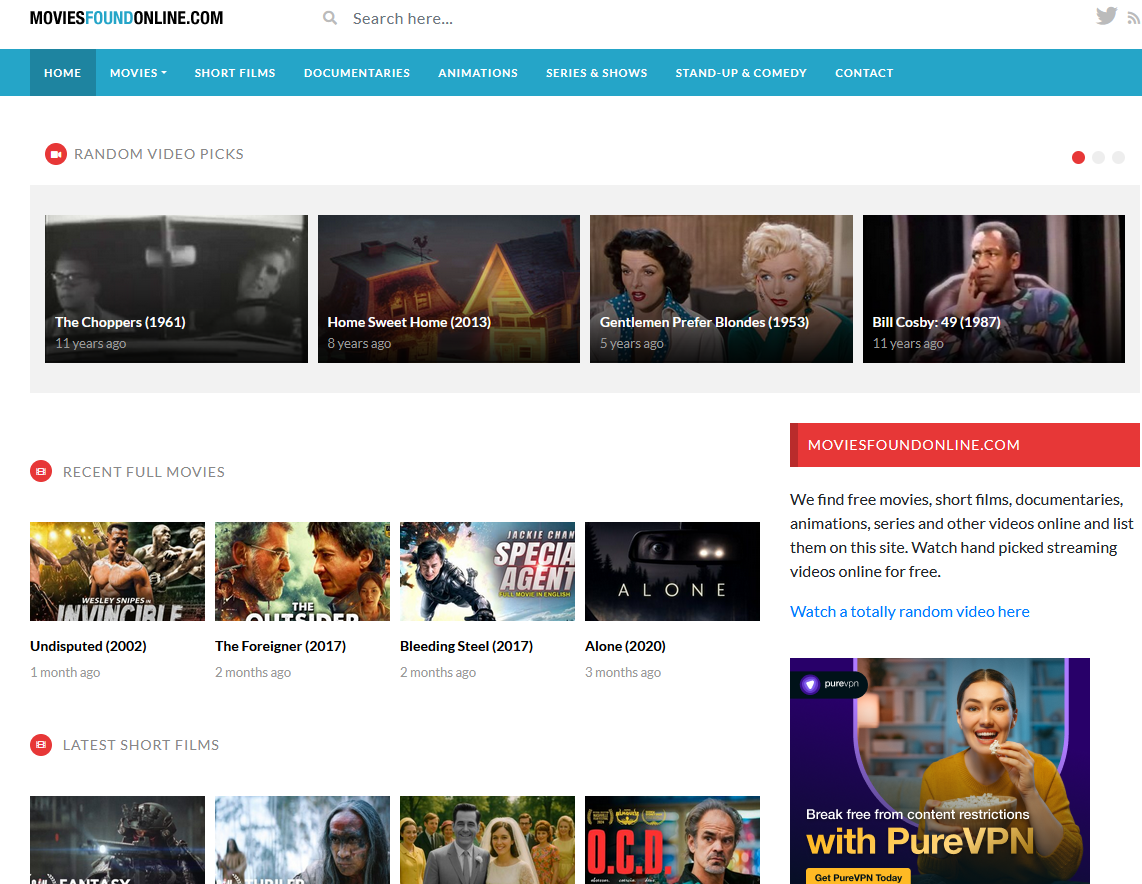Viewport: 1142px width, 884px height.
Task: Click the Recent Full Movies film icon
Action: [x=41, y=471]
